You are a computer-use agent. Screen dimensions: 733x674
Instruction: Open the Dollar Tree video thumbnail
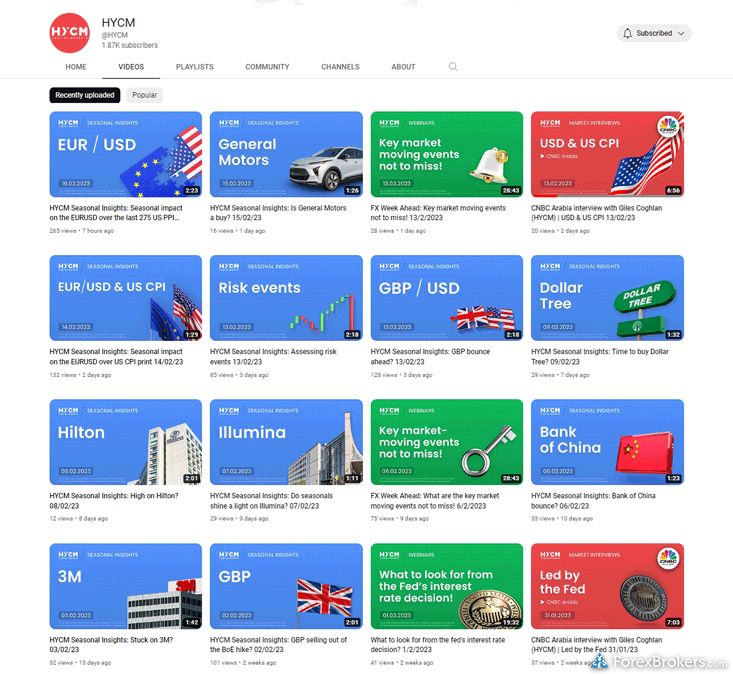coord(607,298)
